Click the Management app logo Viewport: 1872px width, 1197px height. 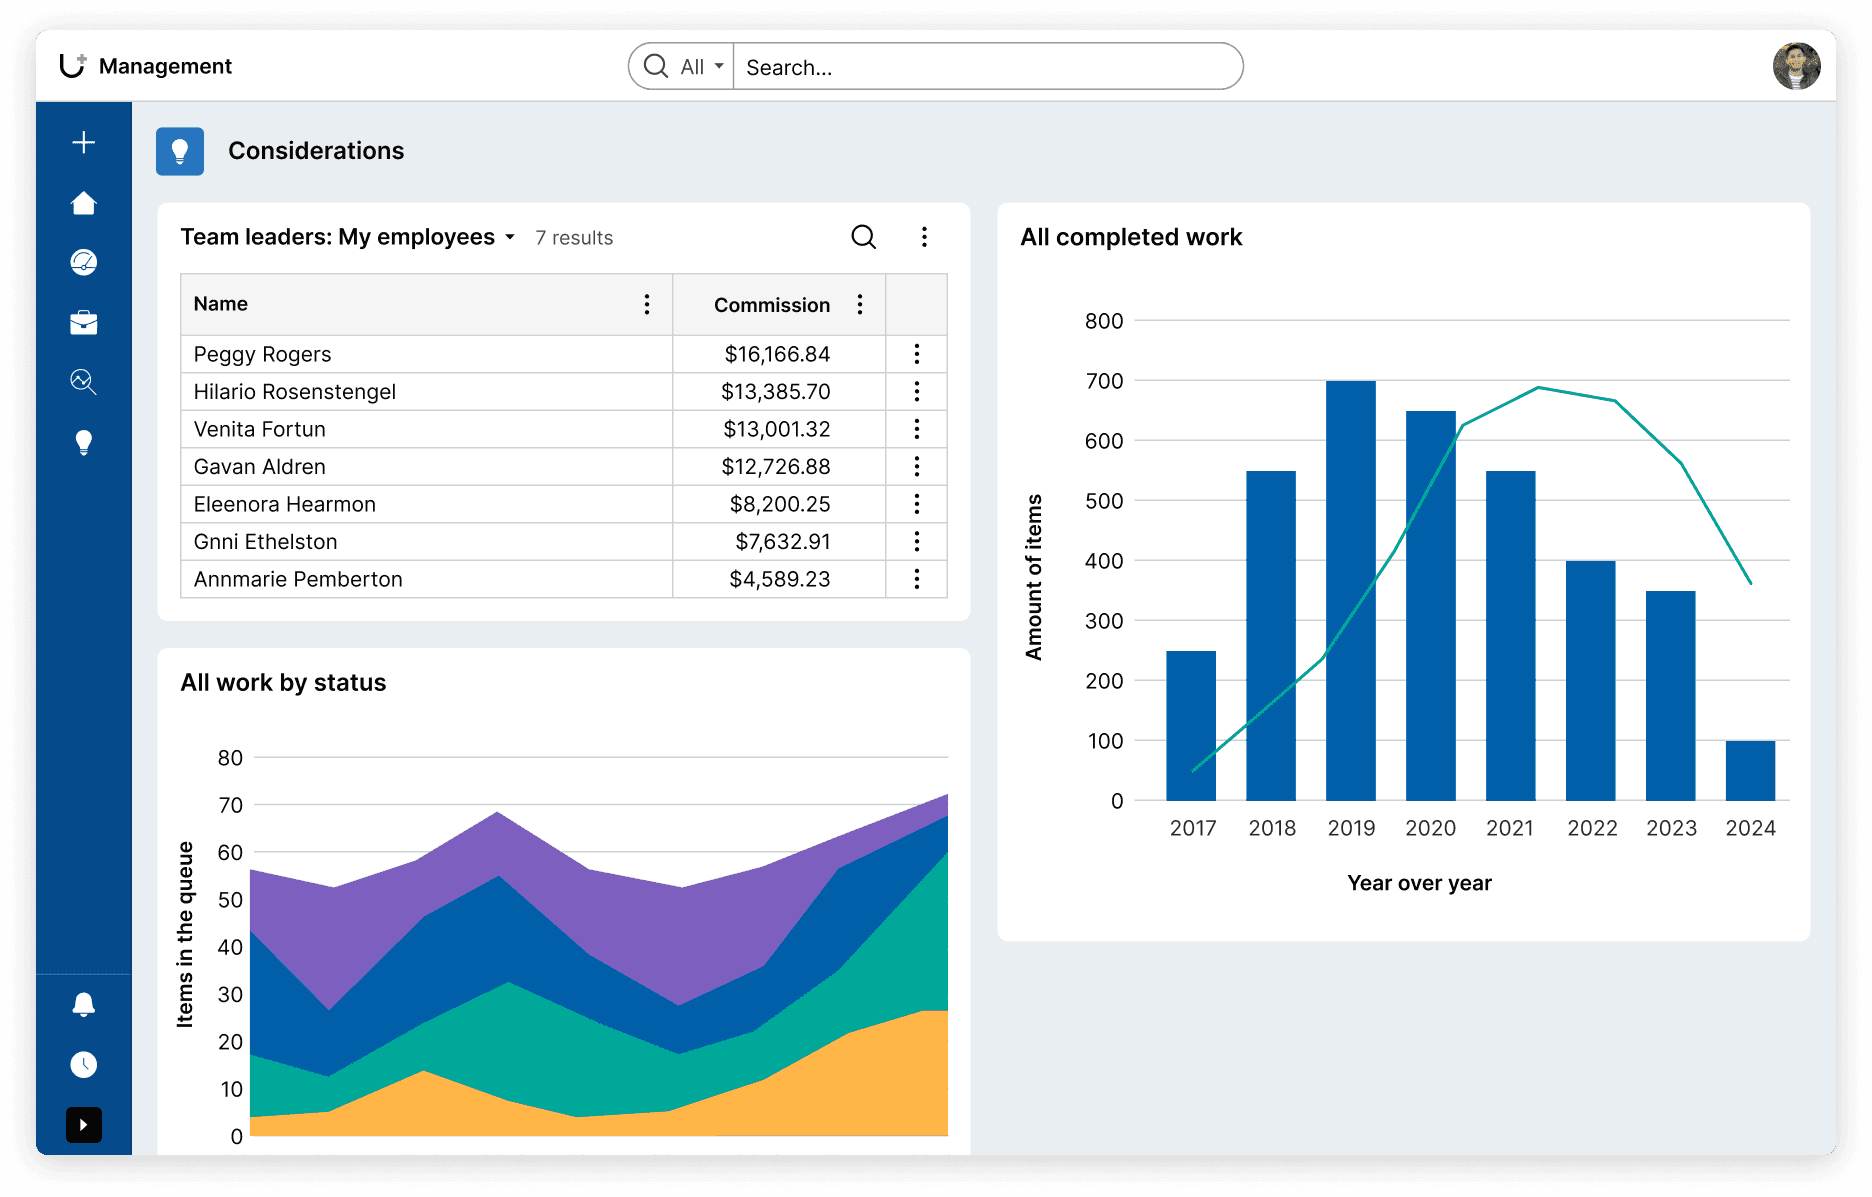click(x=73, y=65)
